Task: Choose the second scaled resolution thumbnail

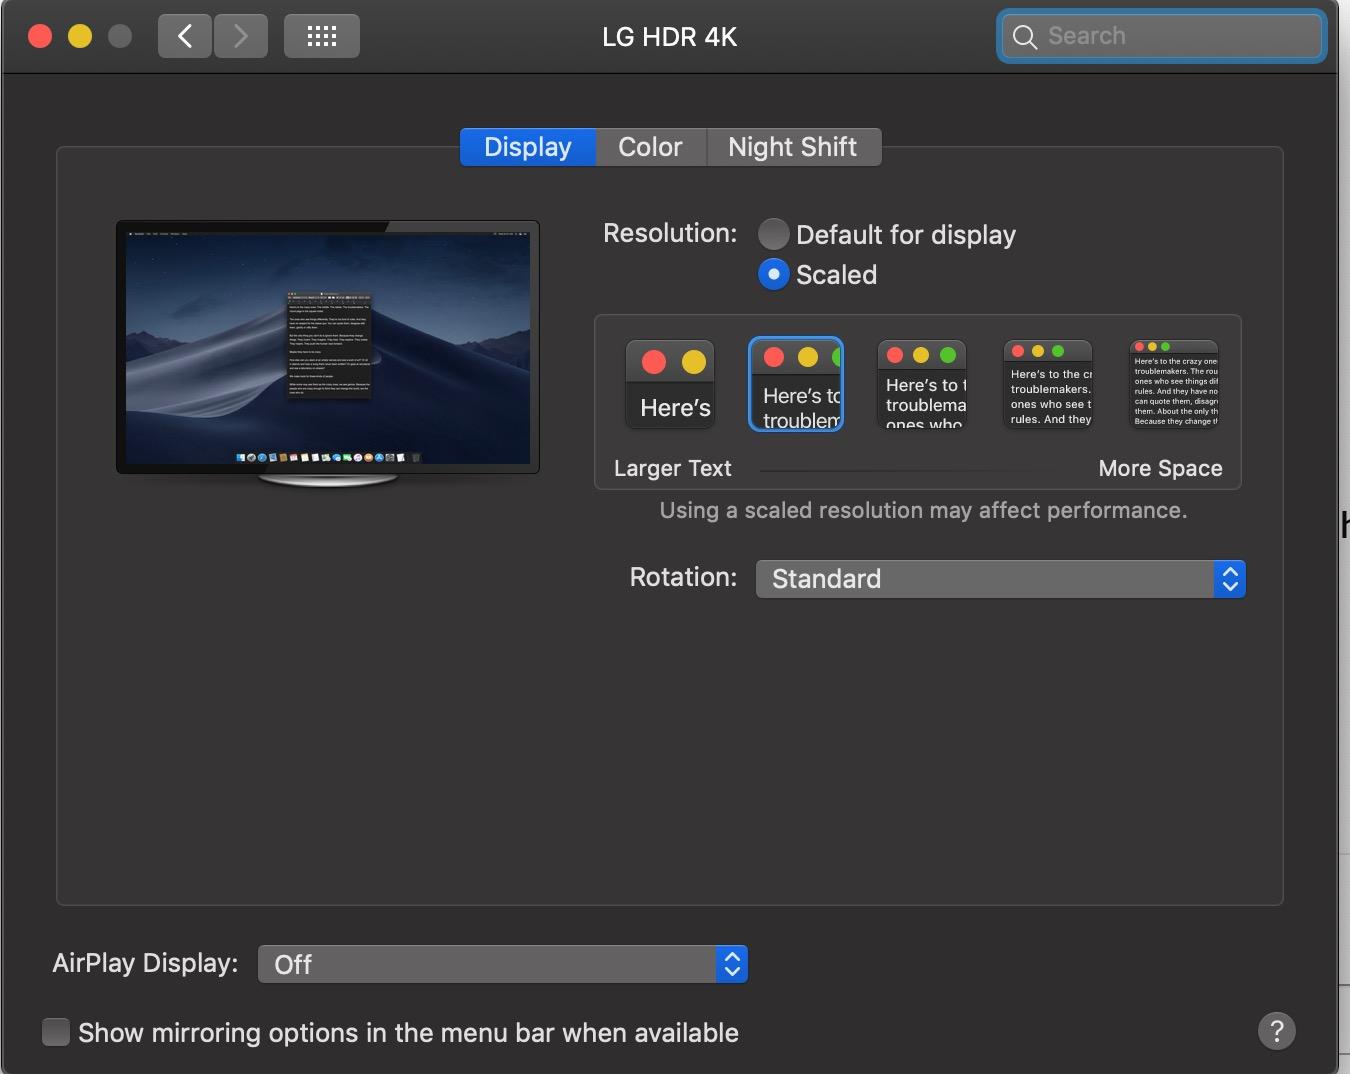Action: (x=796, y=384)
